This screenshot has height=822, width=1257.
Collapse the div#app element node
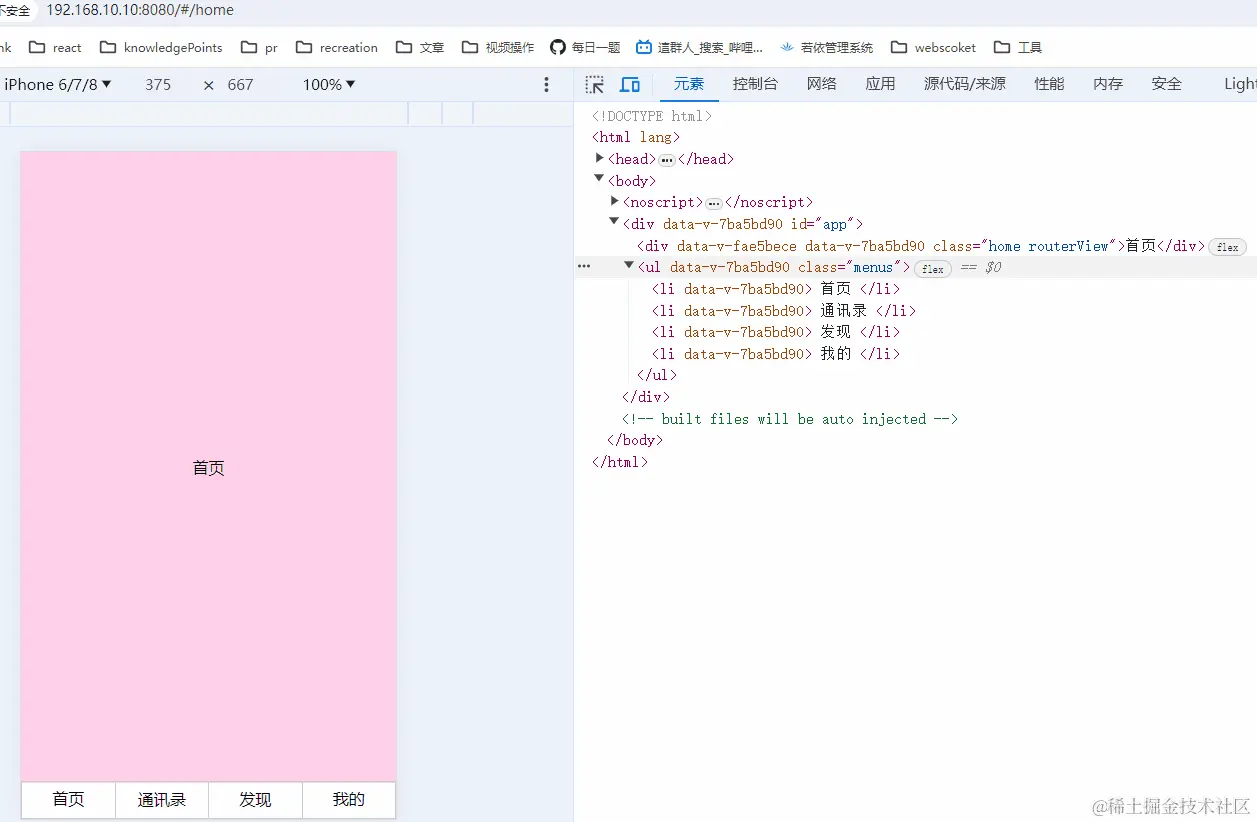click(614, 223)
